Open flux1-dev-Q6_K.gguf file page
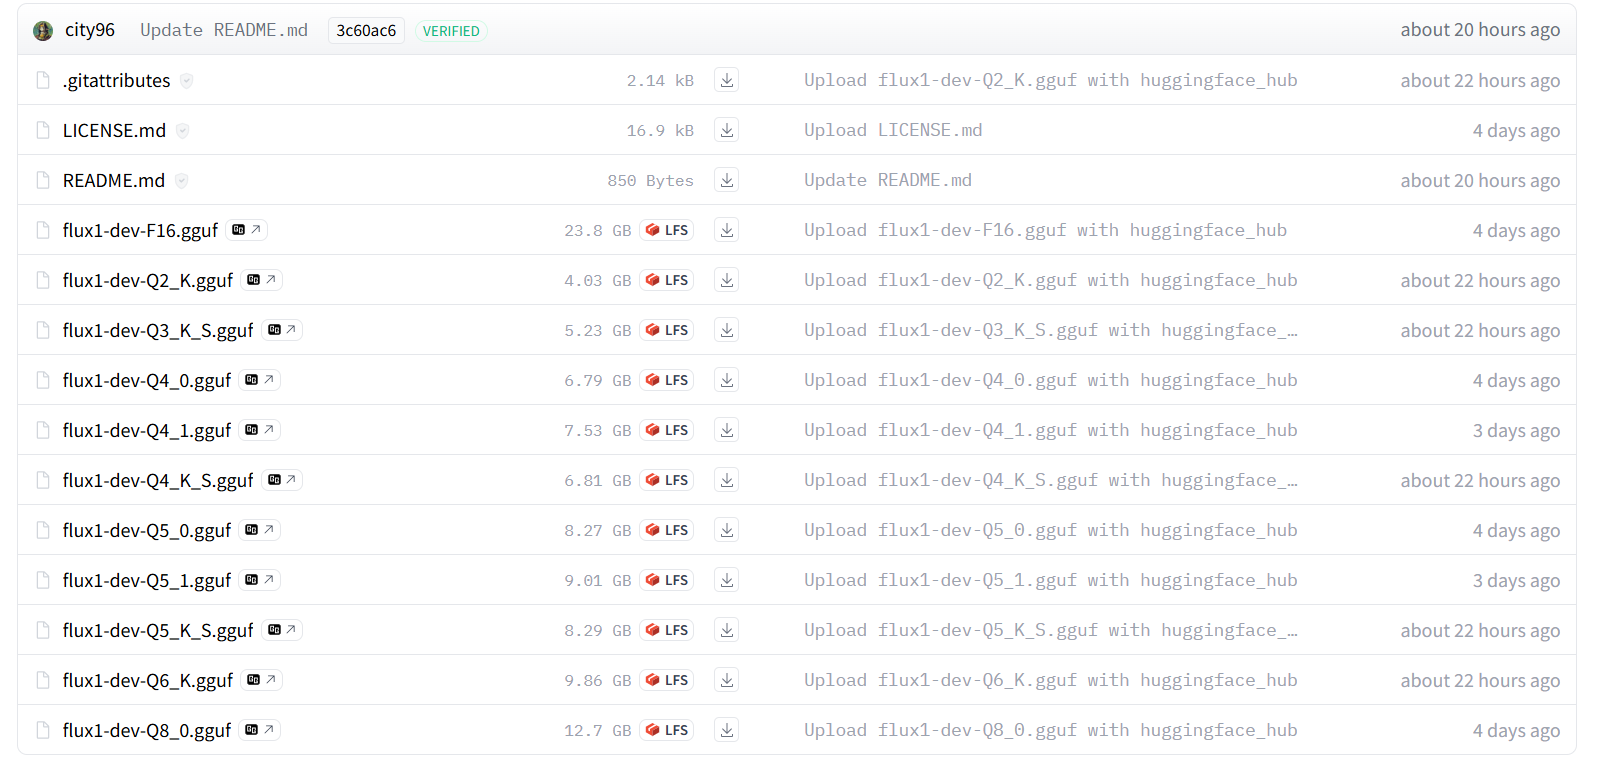 (x=148, y=681)
